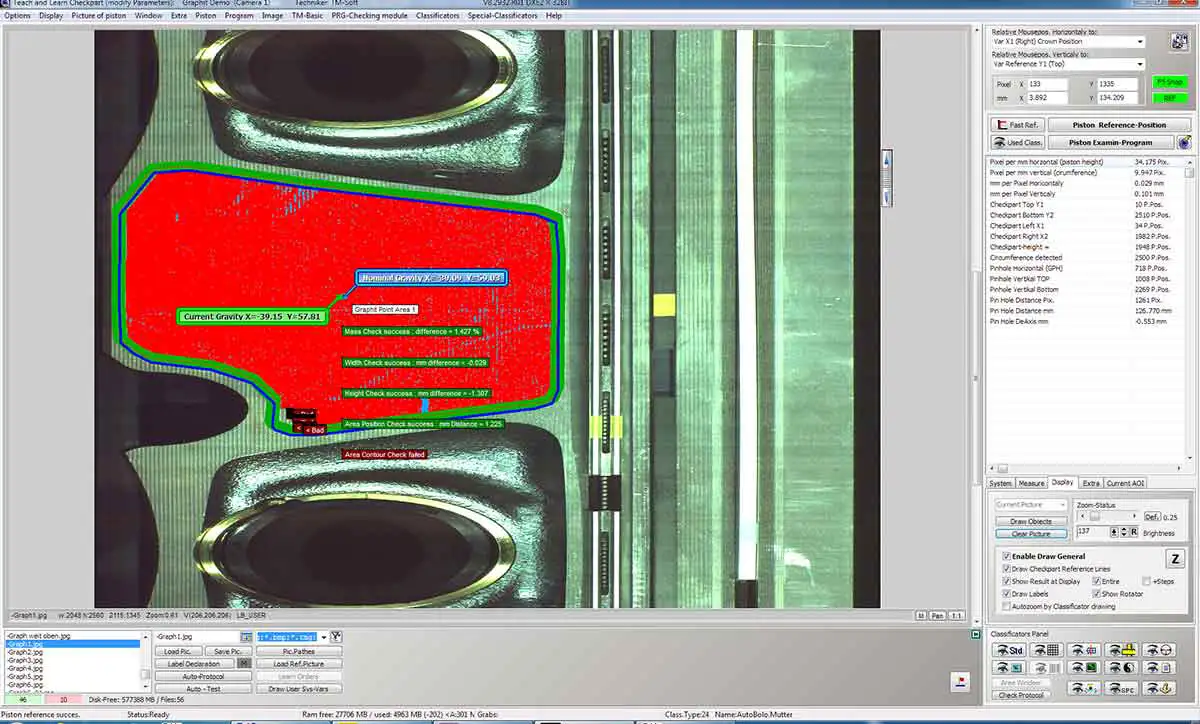Viewport: 1200px width, 724px height.
Task: Click gray icon next to Label Declaration
Action: [244, 663]
